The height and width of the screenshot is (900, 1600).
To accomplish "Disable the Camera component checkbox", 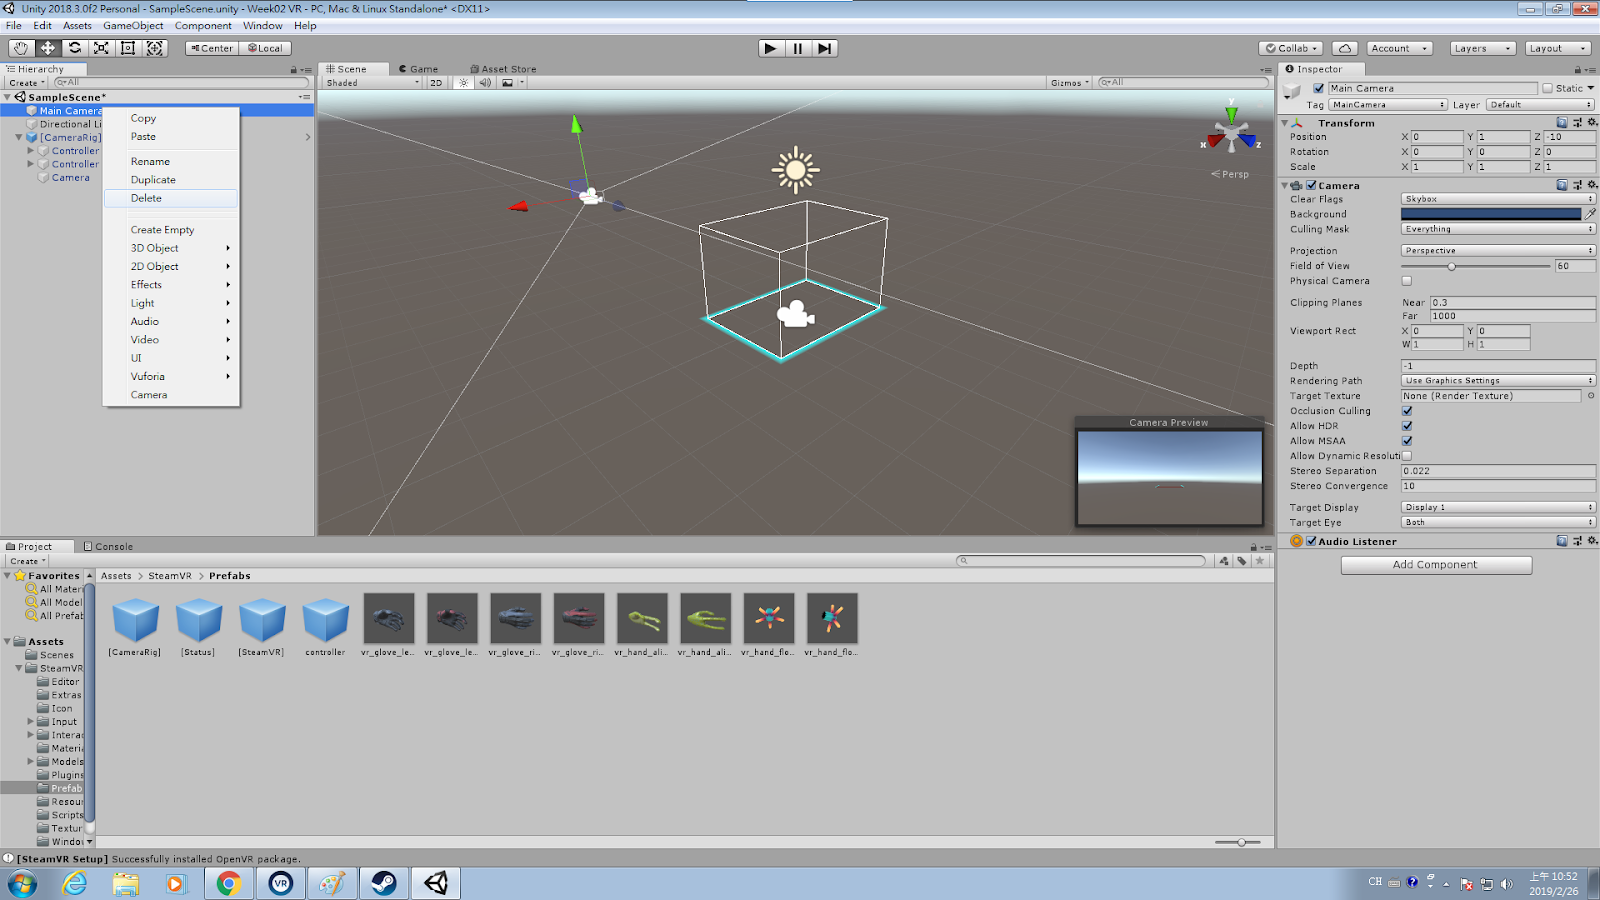I will [1311, 185].
